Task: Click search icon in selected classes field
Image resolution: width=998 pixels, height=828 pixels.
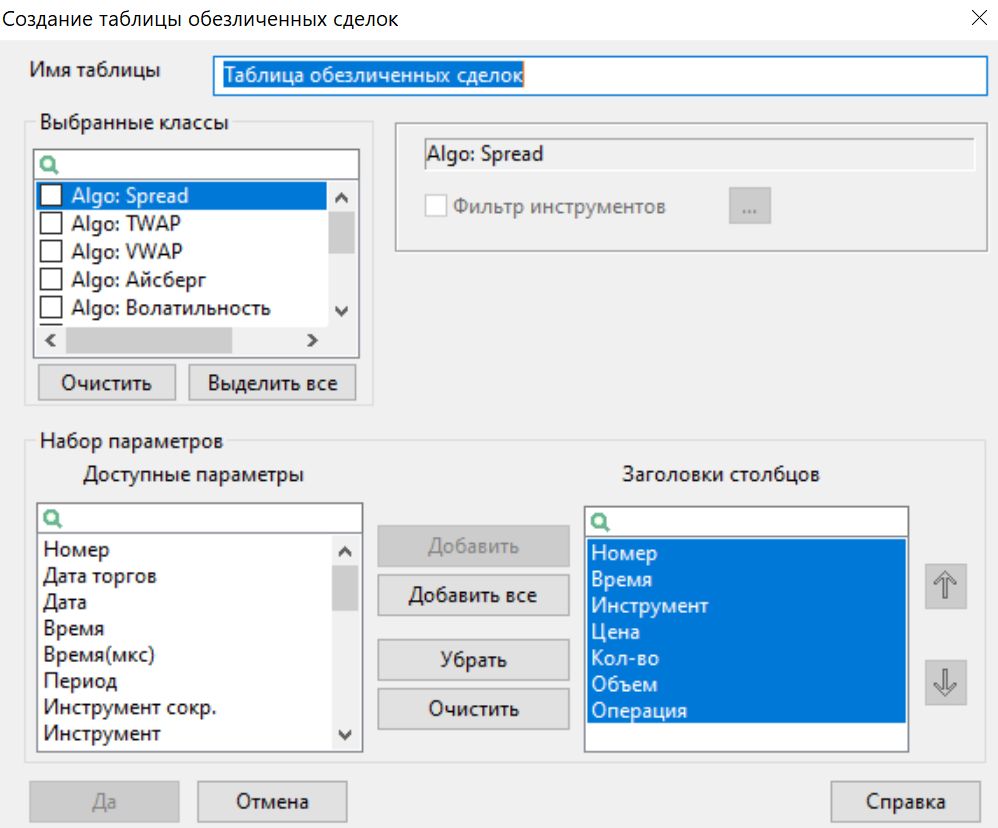Action: pyautogui.click(x=48, y=164)
